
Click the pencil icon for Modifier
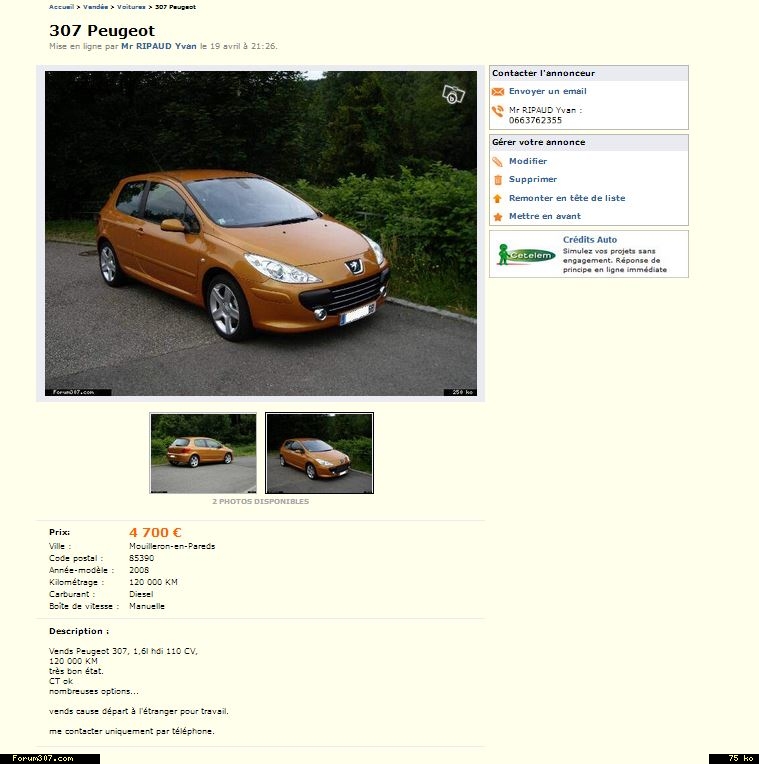click(x=497, y=162)
